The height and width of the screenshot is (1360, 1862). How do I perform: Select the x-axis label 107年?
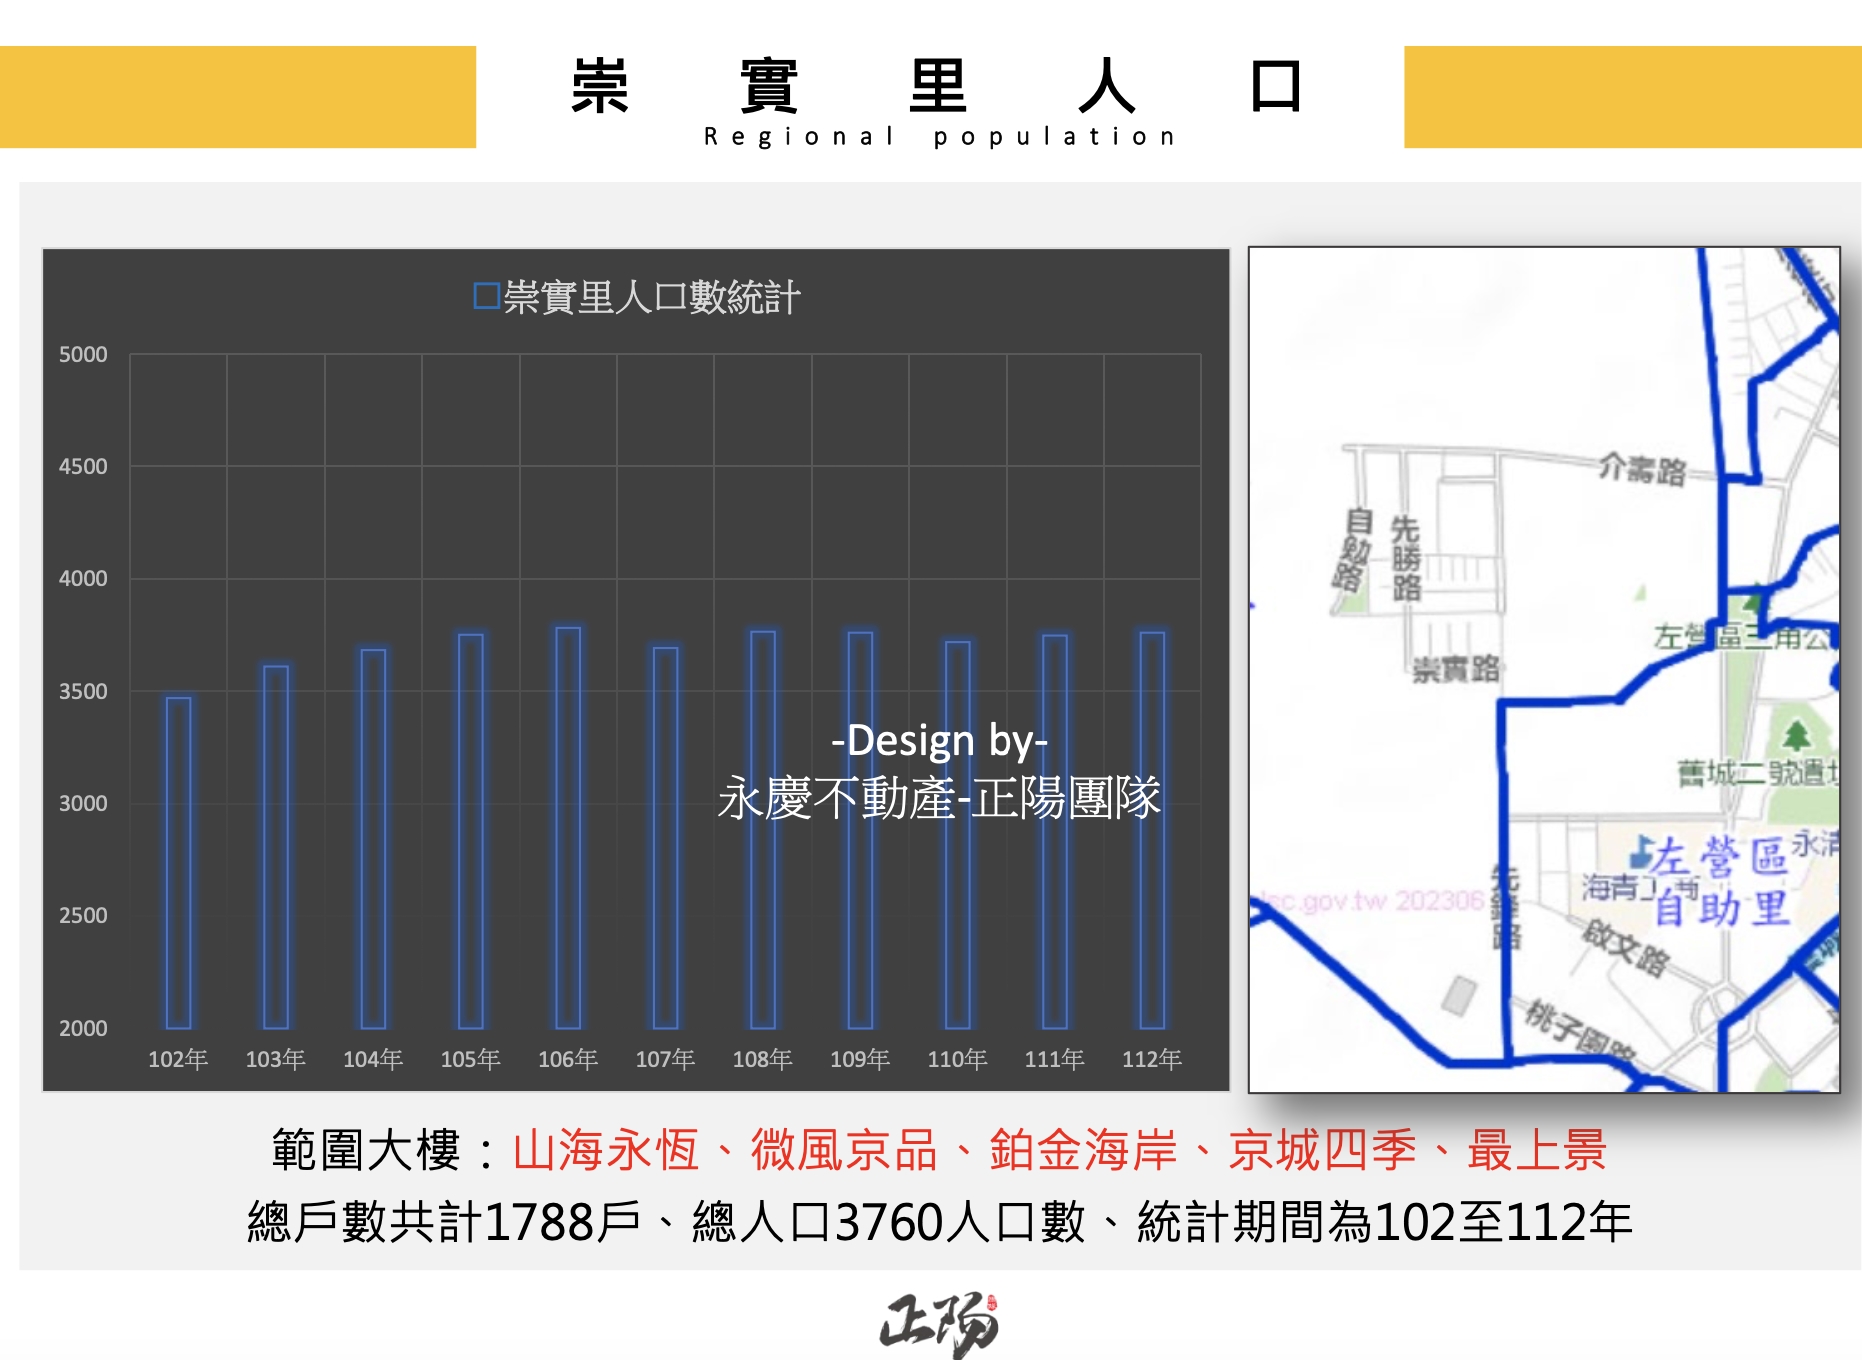click(x=665, y=1059)
